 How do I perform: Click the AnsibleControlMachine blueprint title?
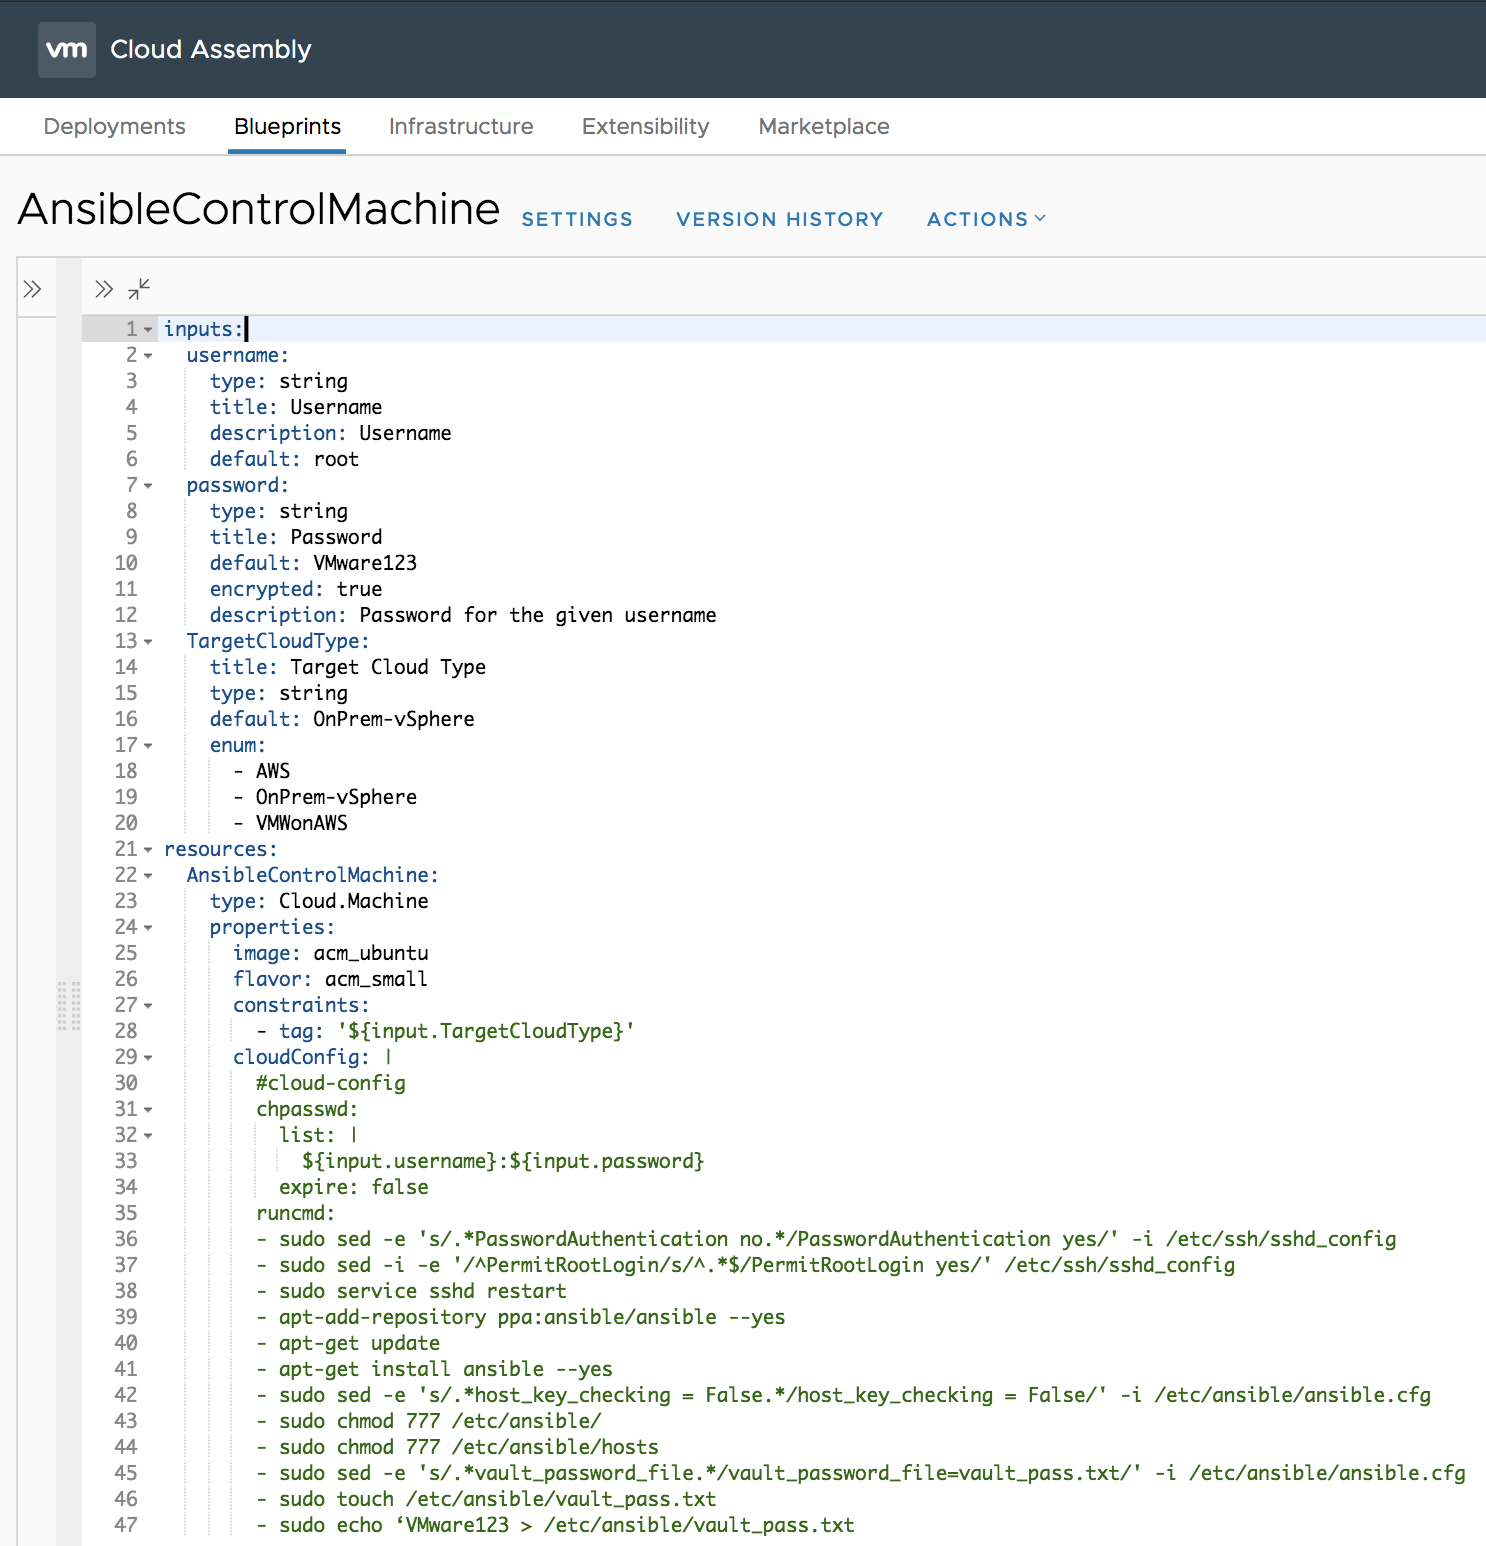pos(259,209)
